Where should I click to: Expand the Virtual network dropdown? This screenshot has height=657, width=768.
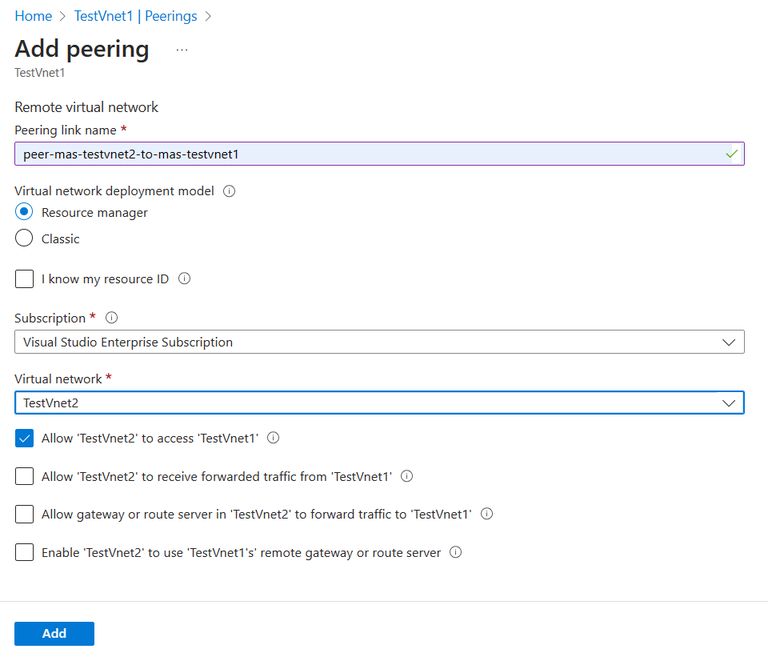coord(379,402)
